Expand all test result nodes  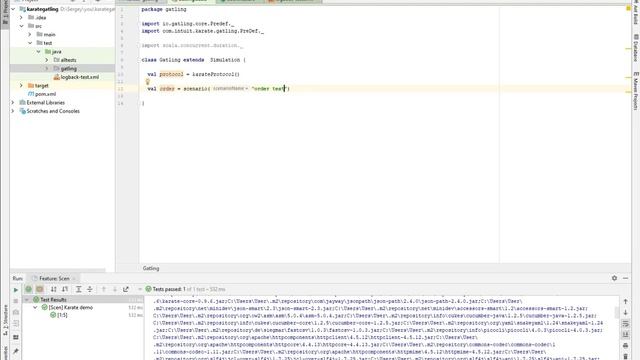tap(79, 289)
